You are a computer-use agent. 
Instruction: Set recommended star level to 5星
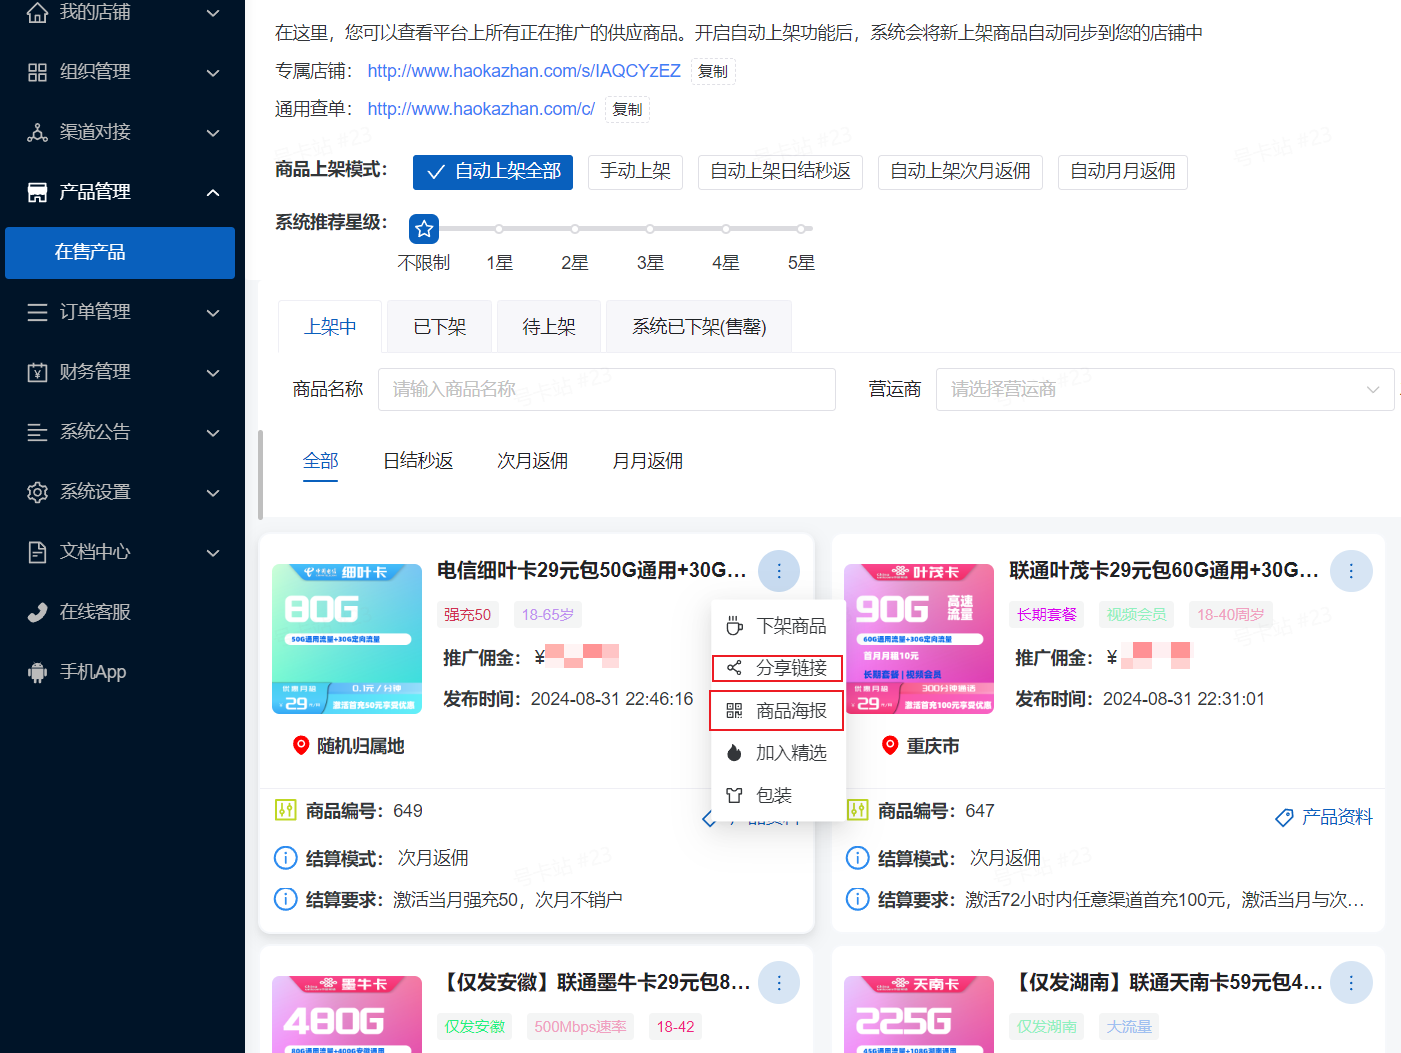[801, 229]
